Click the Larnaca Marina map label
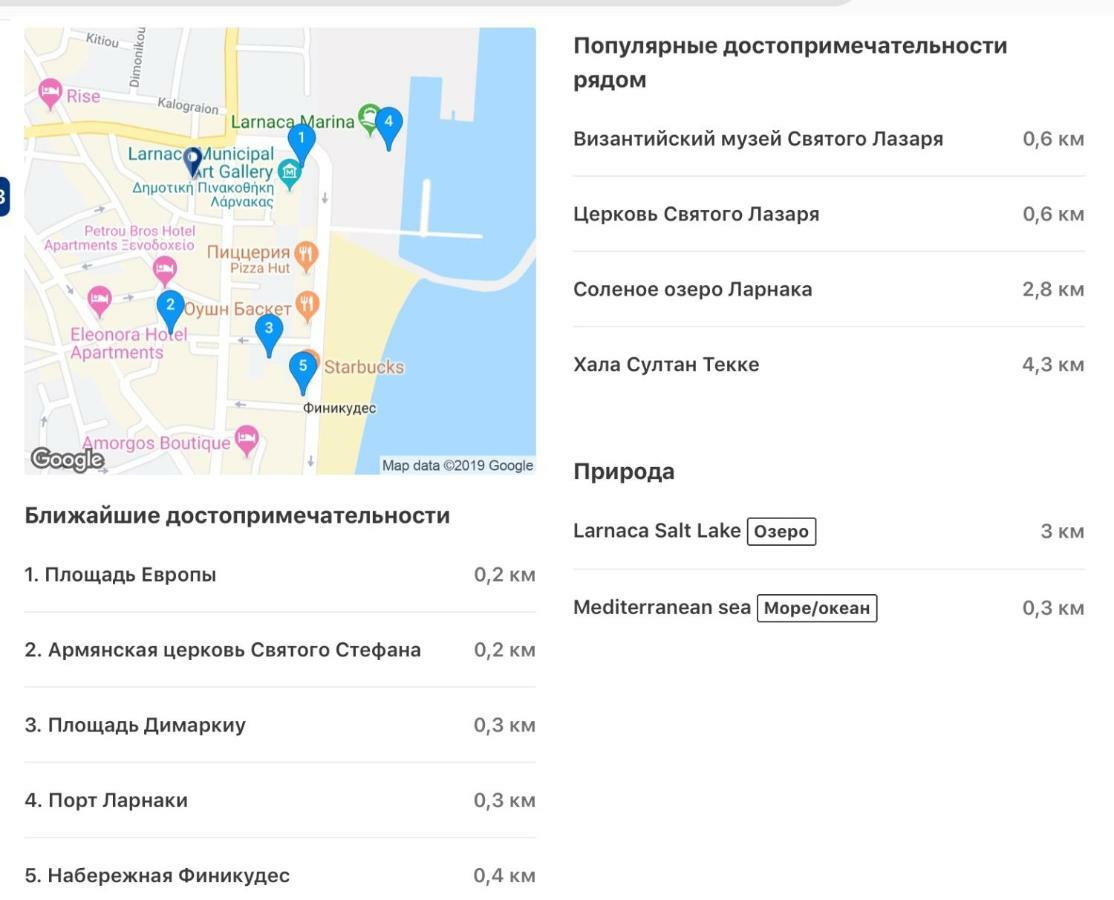1114x900 pixels. 292,122
